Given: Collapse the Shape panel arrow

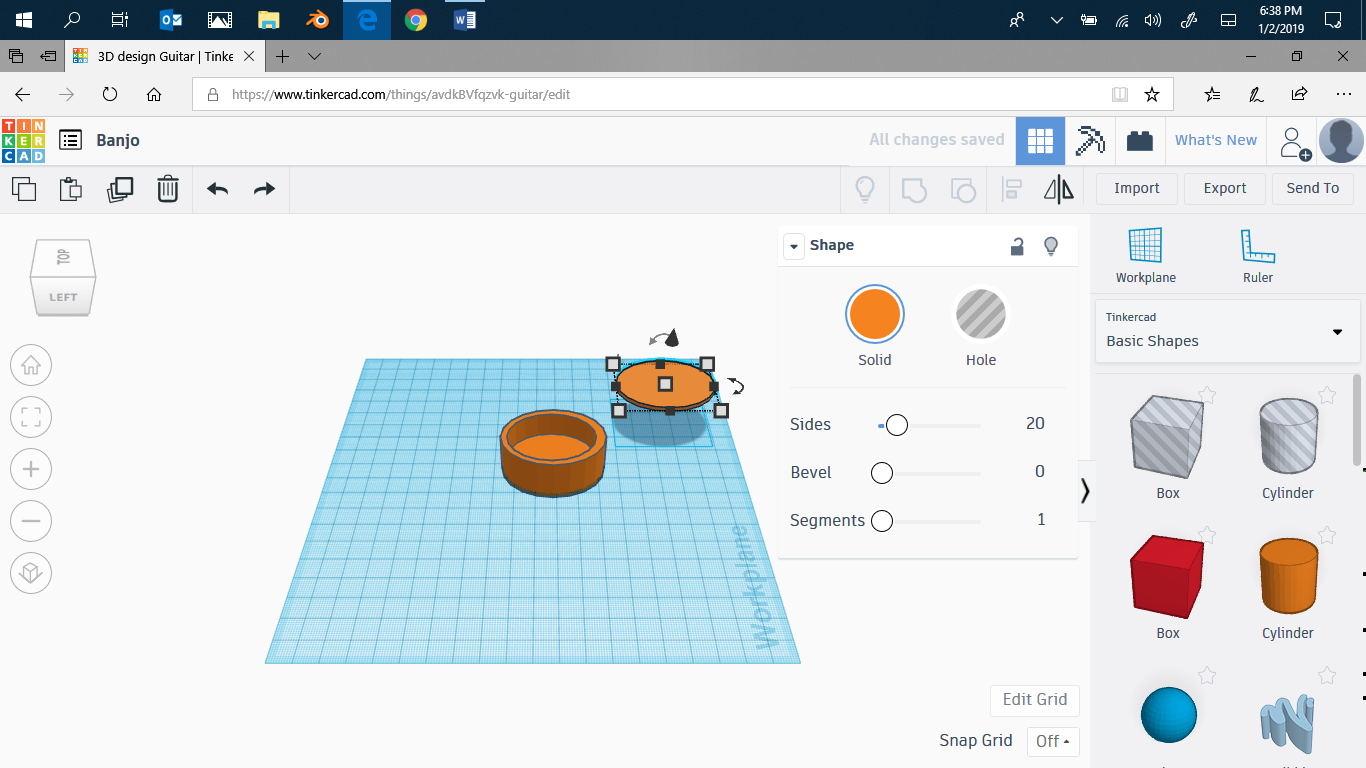Looking at the screenshot, I should 794,246.
